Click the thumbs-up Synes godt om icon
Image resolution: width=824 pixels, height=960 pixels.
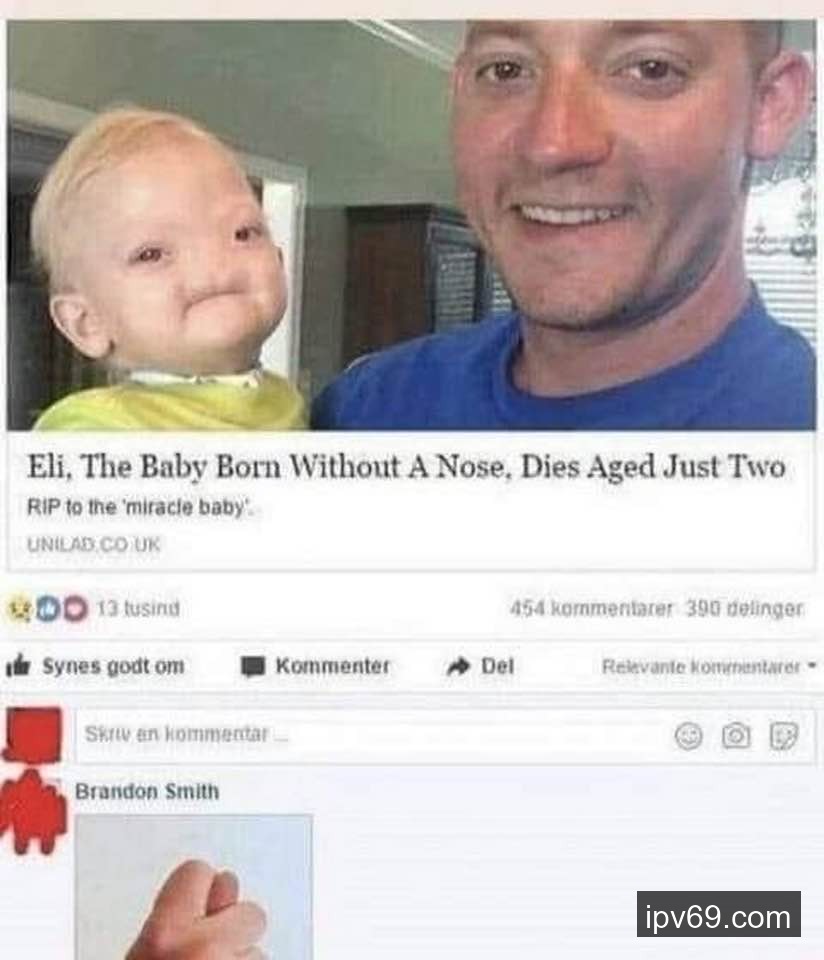tap(18, 666)
